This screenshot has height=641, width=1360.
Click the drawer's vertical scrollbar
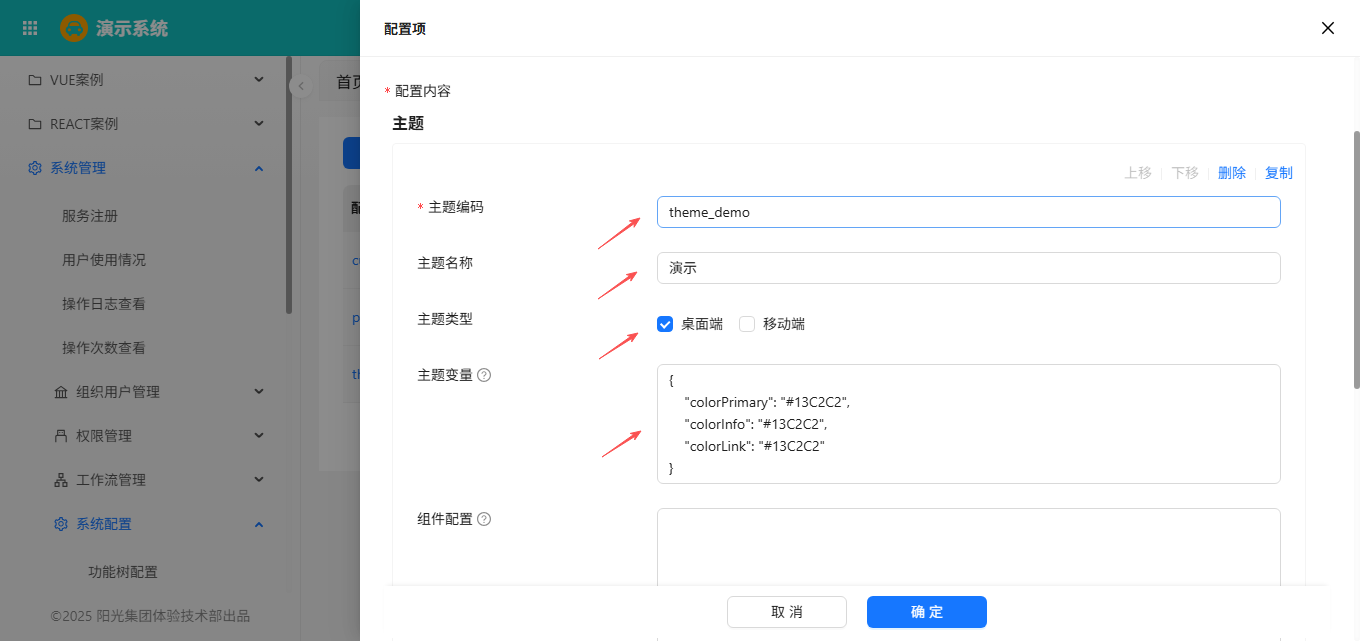pyautogui.click(x=1356, y=260)
